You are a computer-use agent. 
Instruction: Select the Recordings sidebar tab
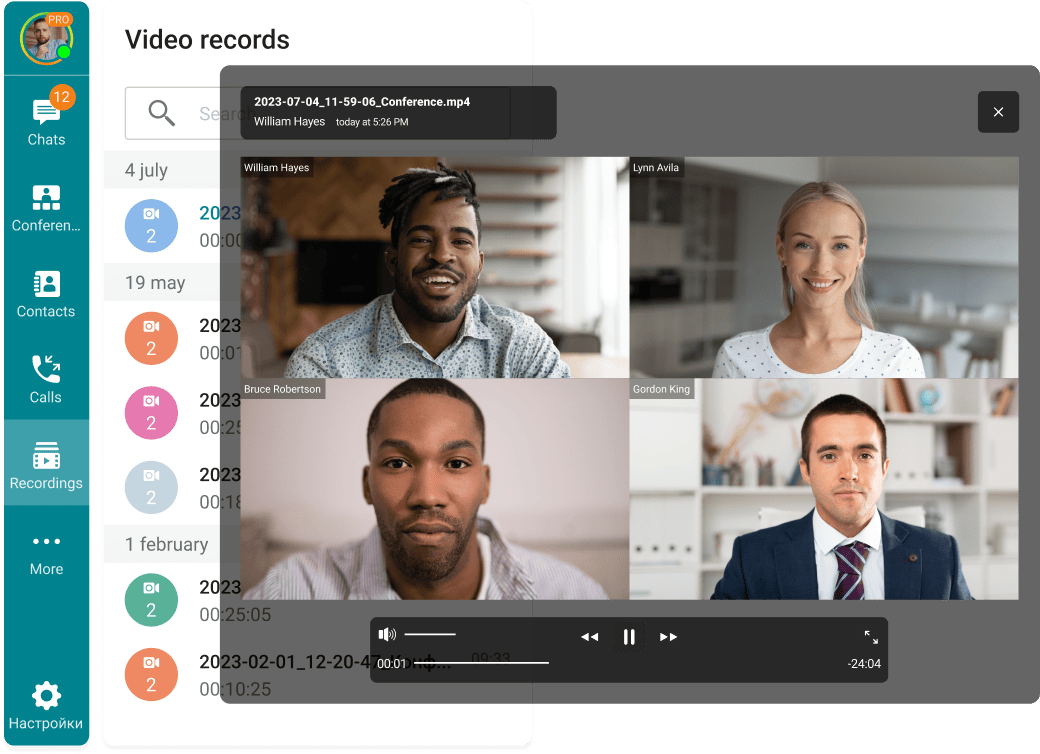pyautogui.click(x=46, y=465)
